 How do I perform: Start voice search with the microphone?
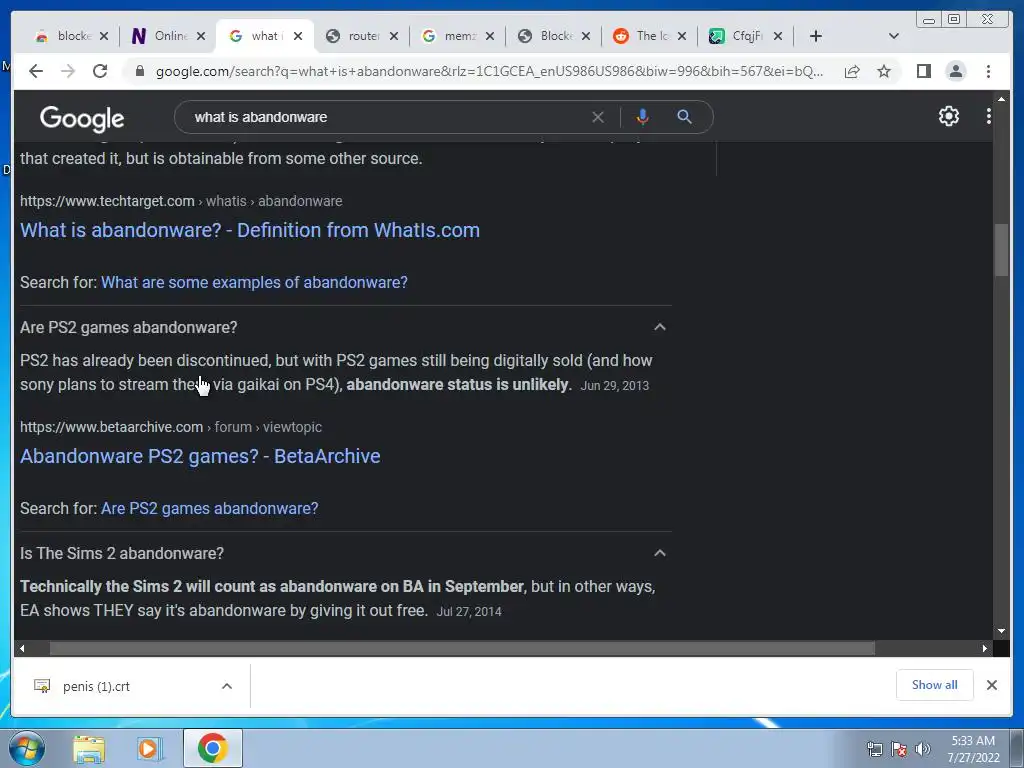[642, 117]
